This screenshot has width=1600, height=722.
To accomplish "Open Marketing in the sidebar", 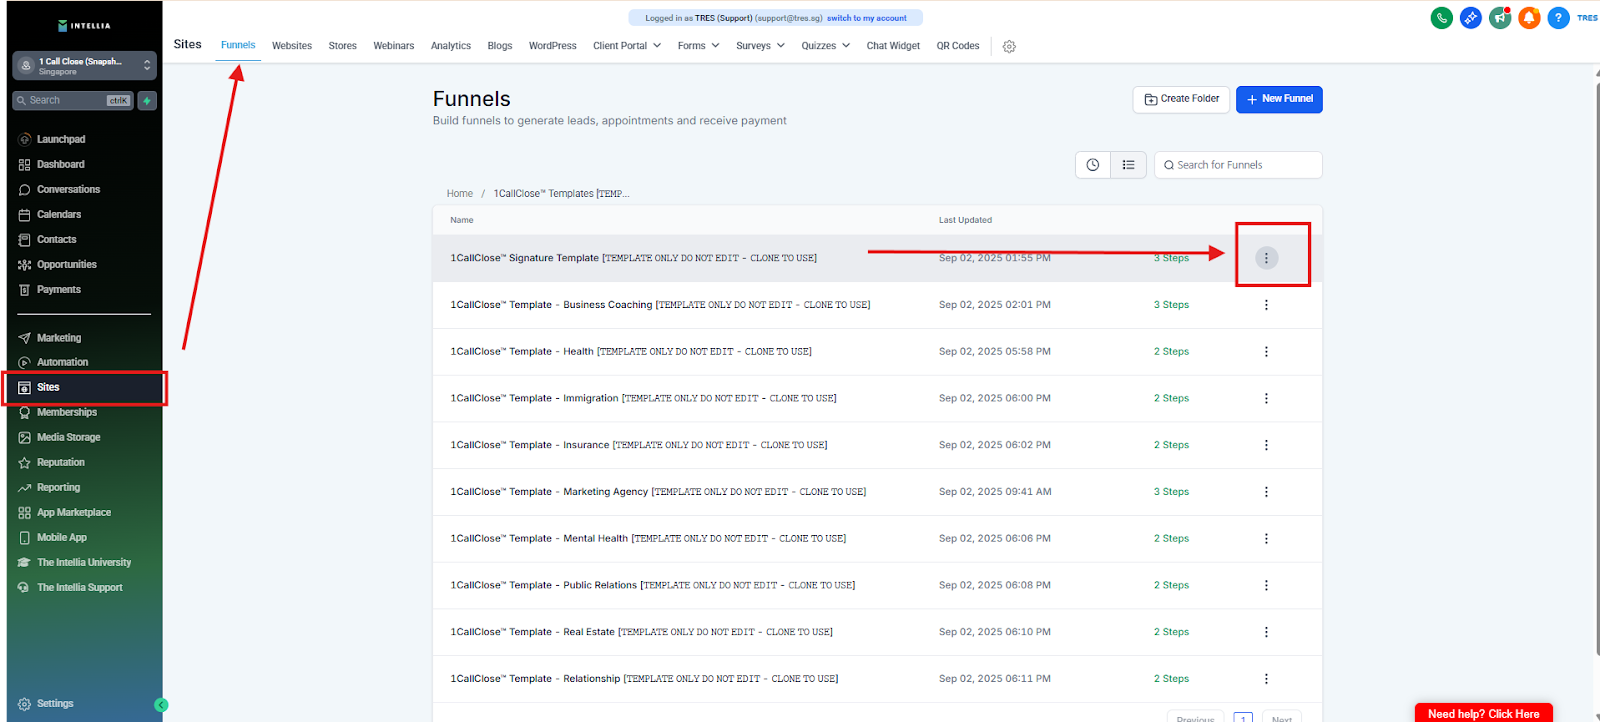I will 59,338.
